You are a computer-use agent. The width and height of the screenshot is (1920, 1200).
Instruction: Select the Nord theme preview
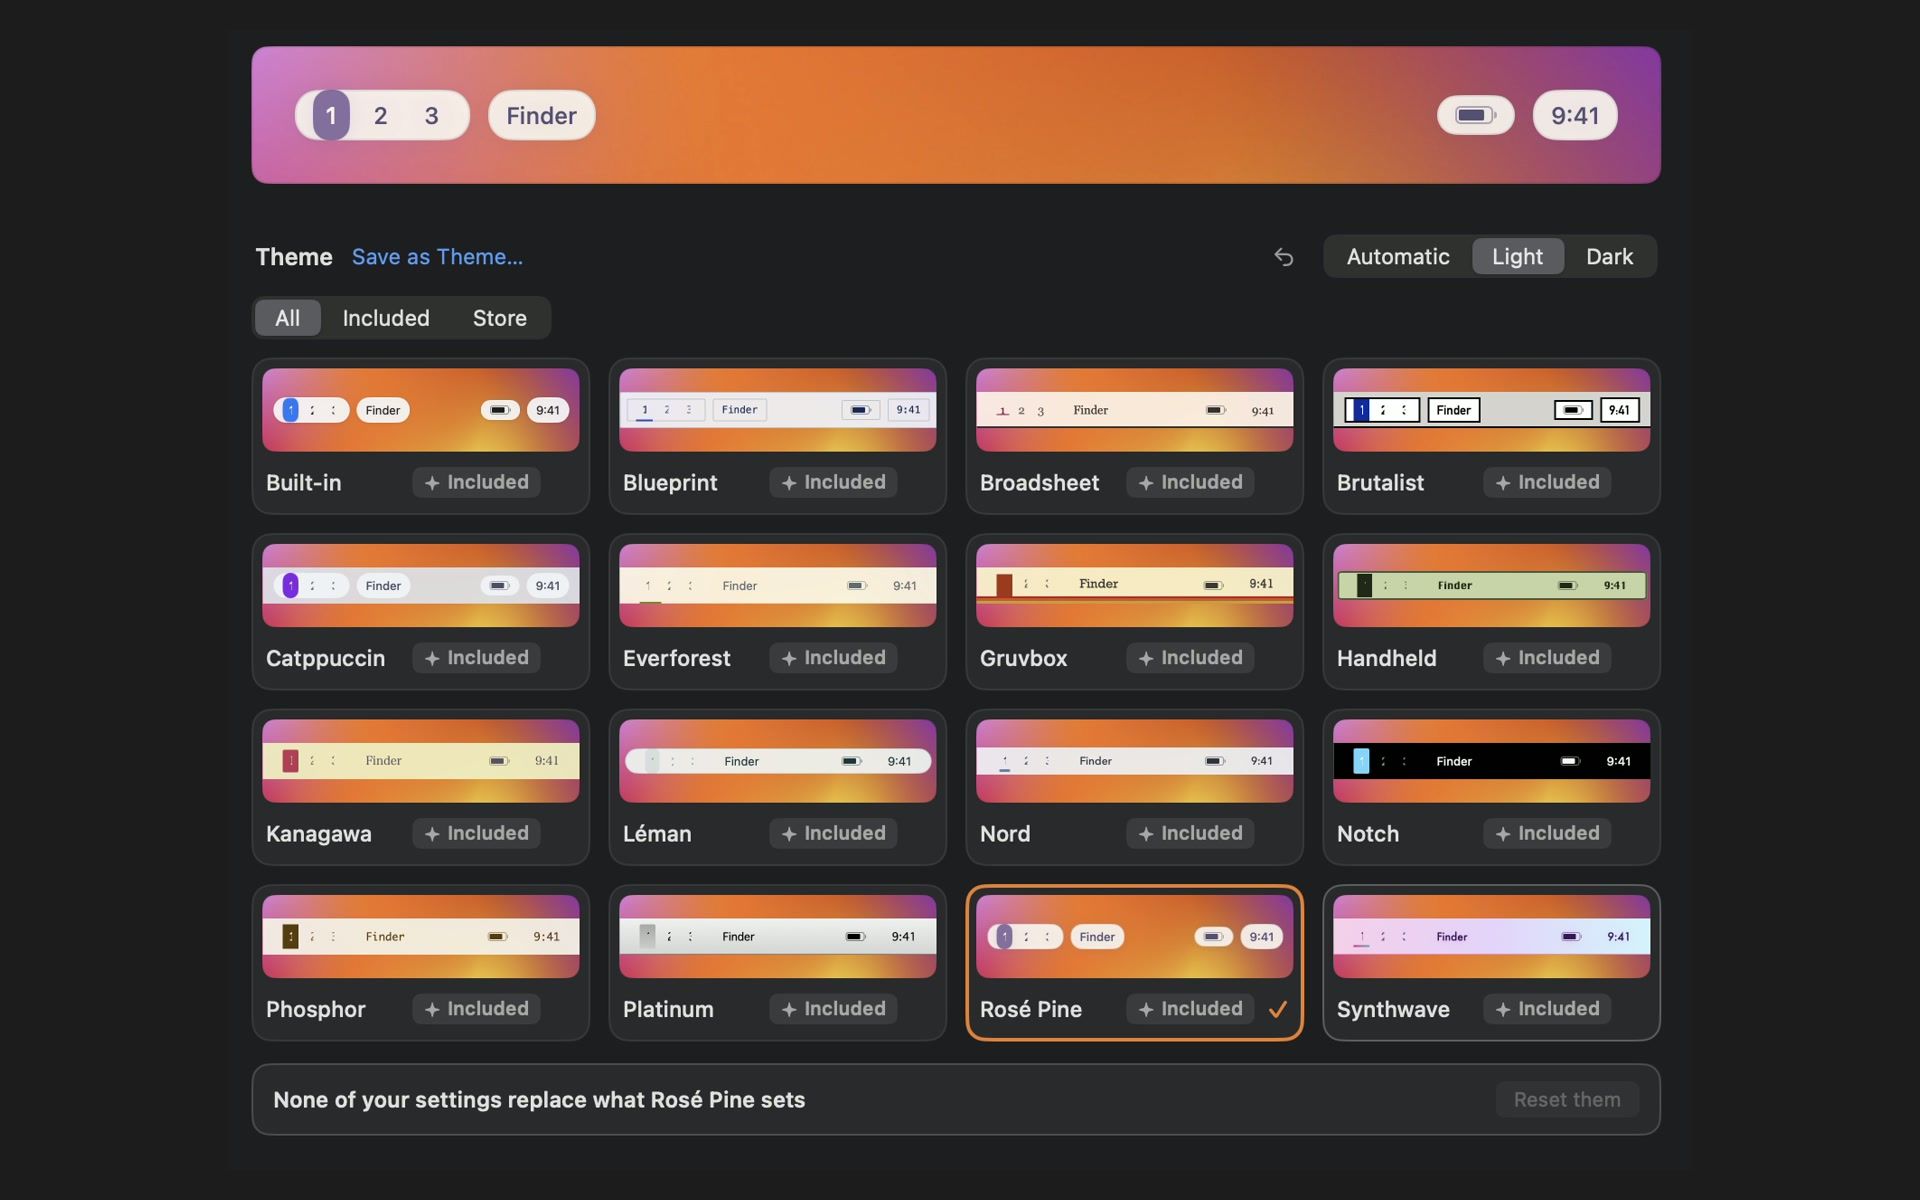pos(1134,761)
